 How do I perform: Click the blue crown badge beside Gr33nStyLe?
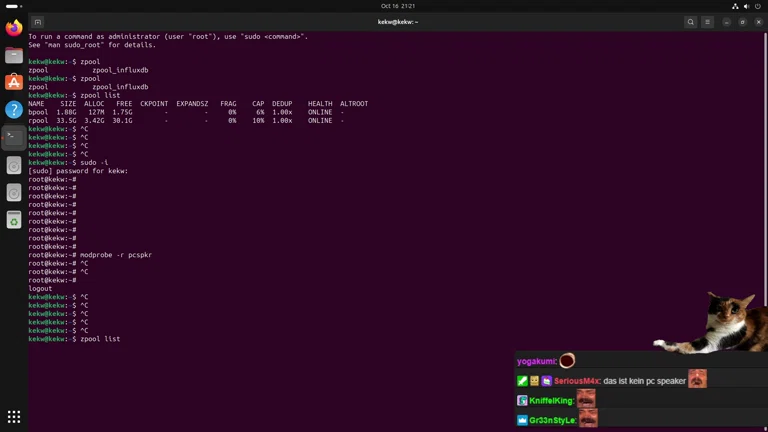[x=522, y=420]
